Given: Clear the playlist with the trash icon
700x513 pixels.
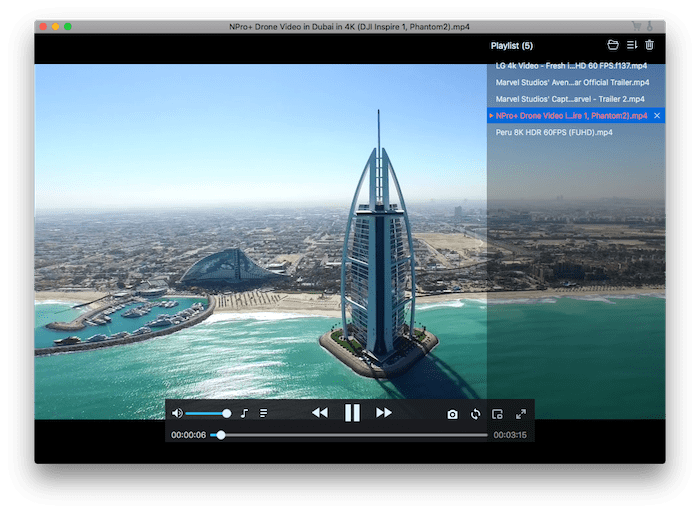Looking at the screenshot, I should tap(649, 45).
